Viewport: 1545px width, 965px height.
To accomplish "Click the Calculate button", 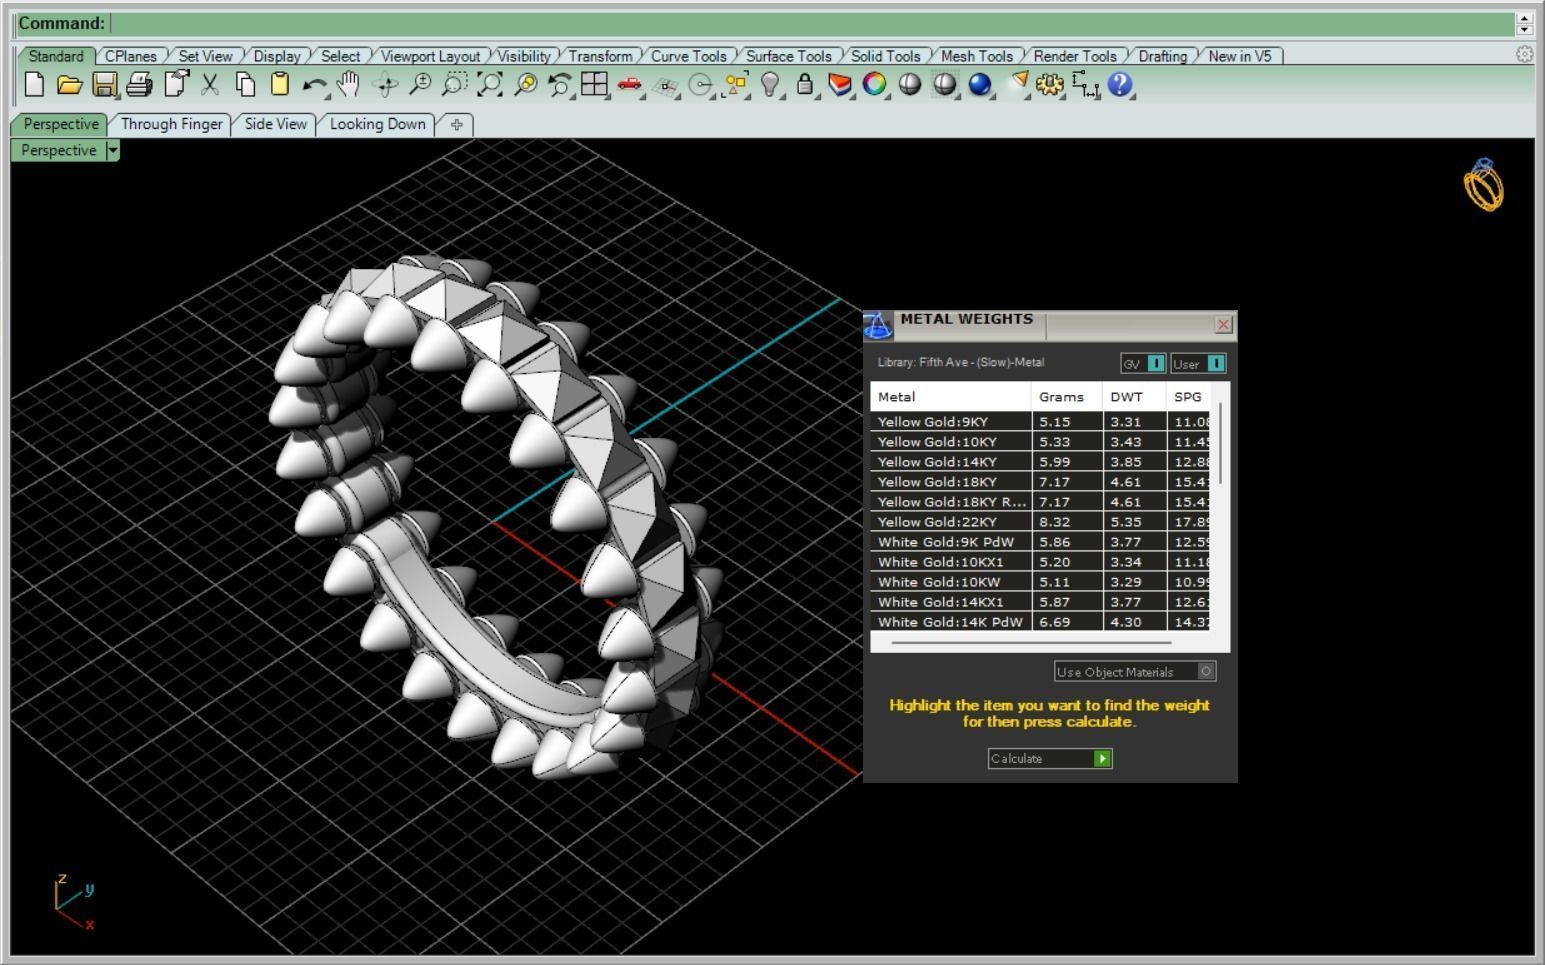I will [x=1050, y=758].
